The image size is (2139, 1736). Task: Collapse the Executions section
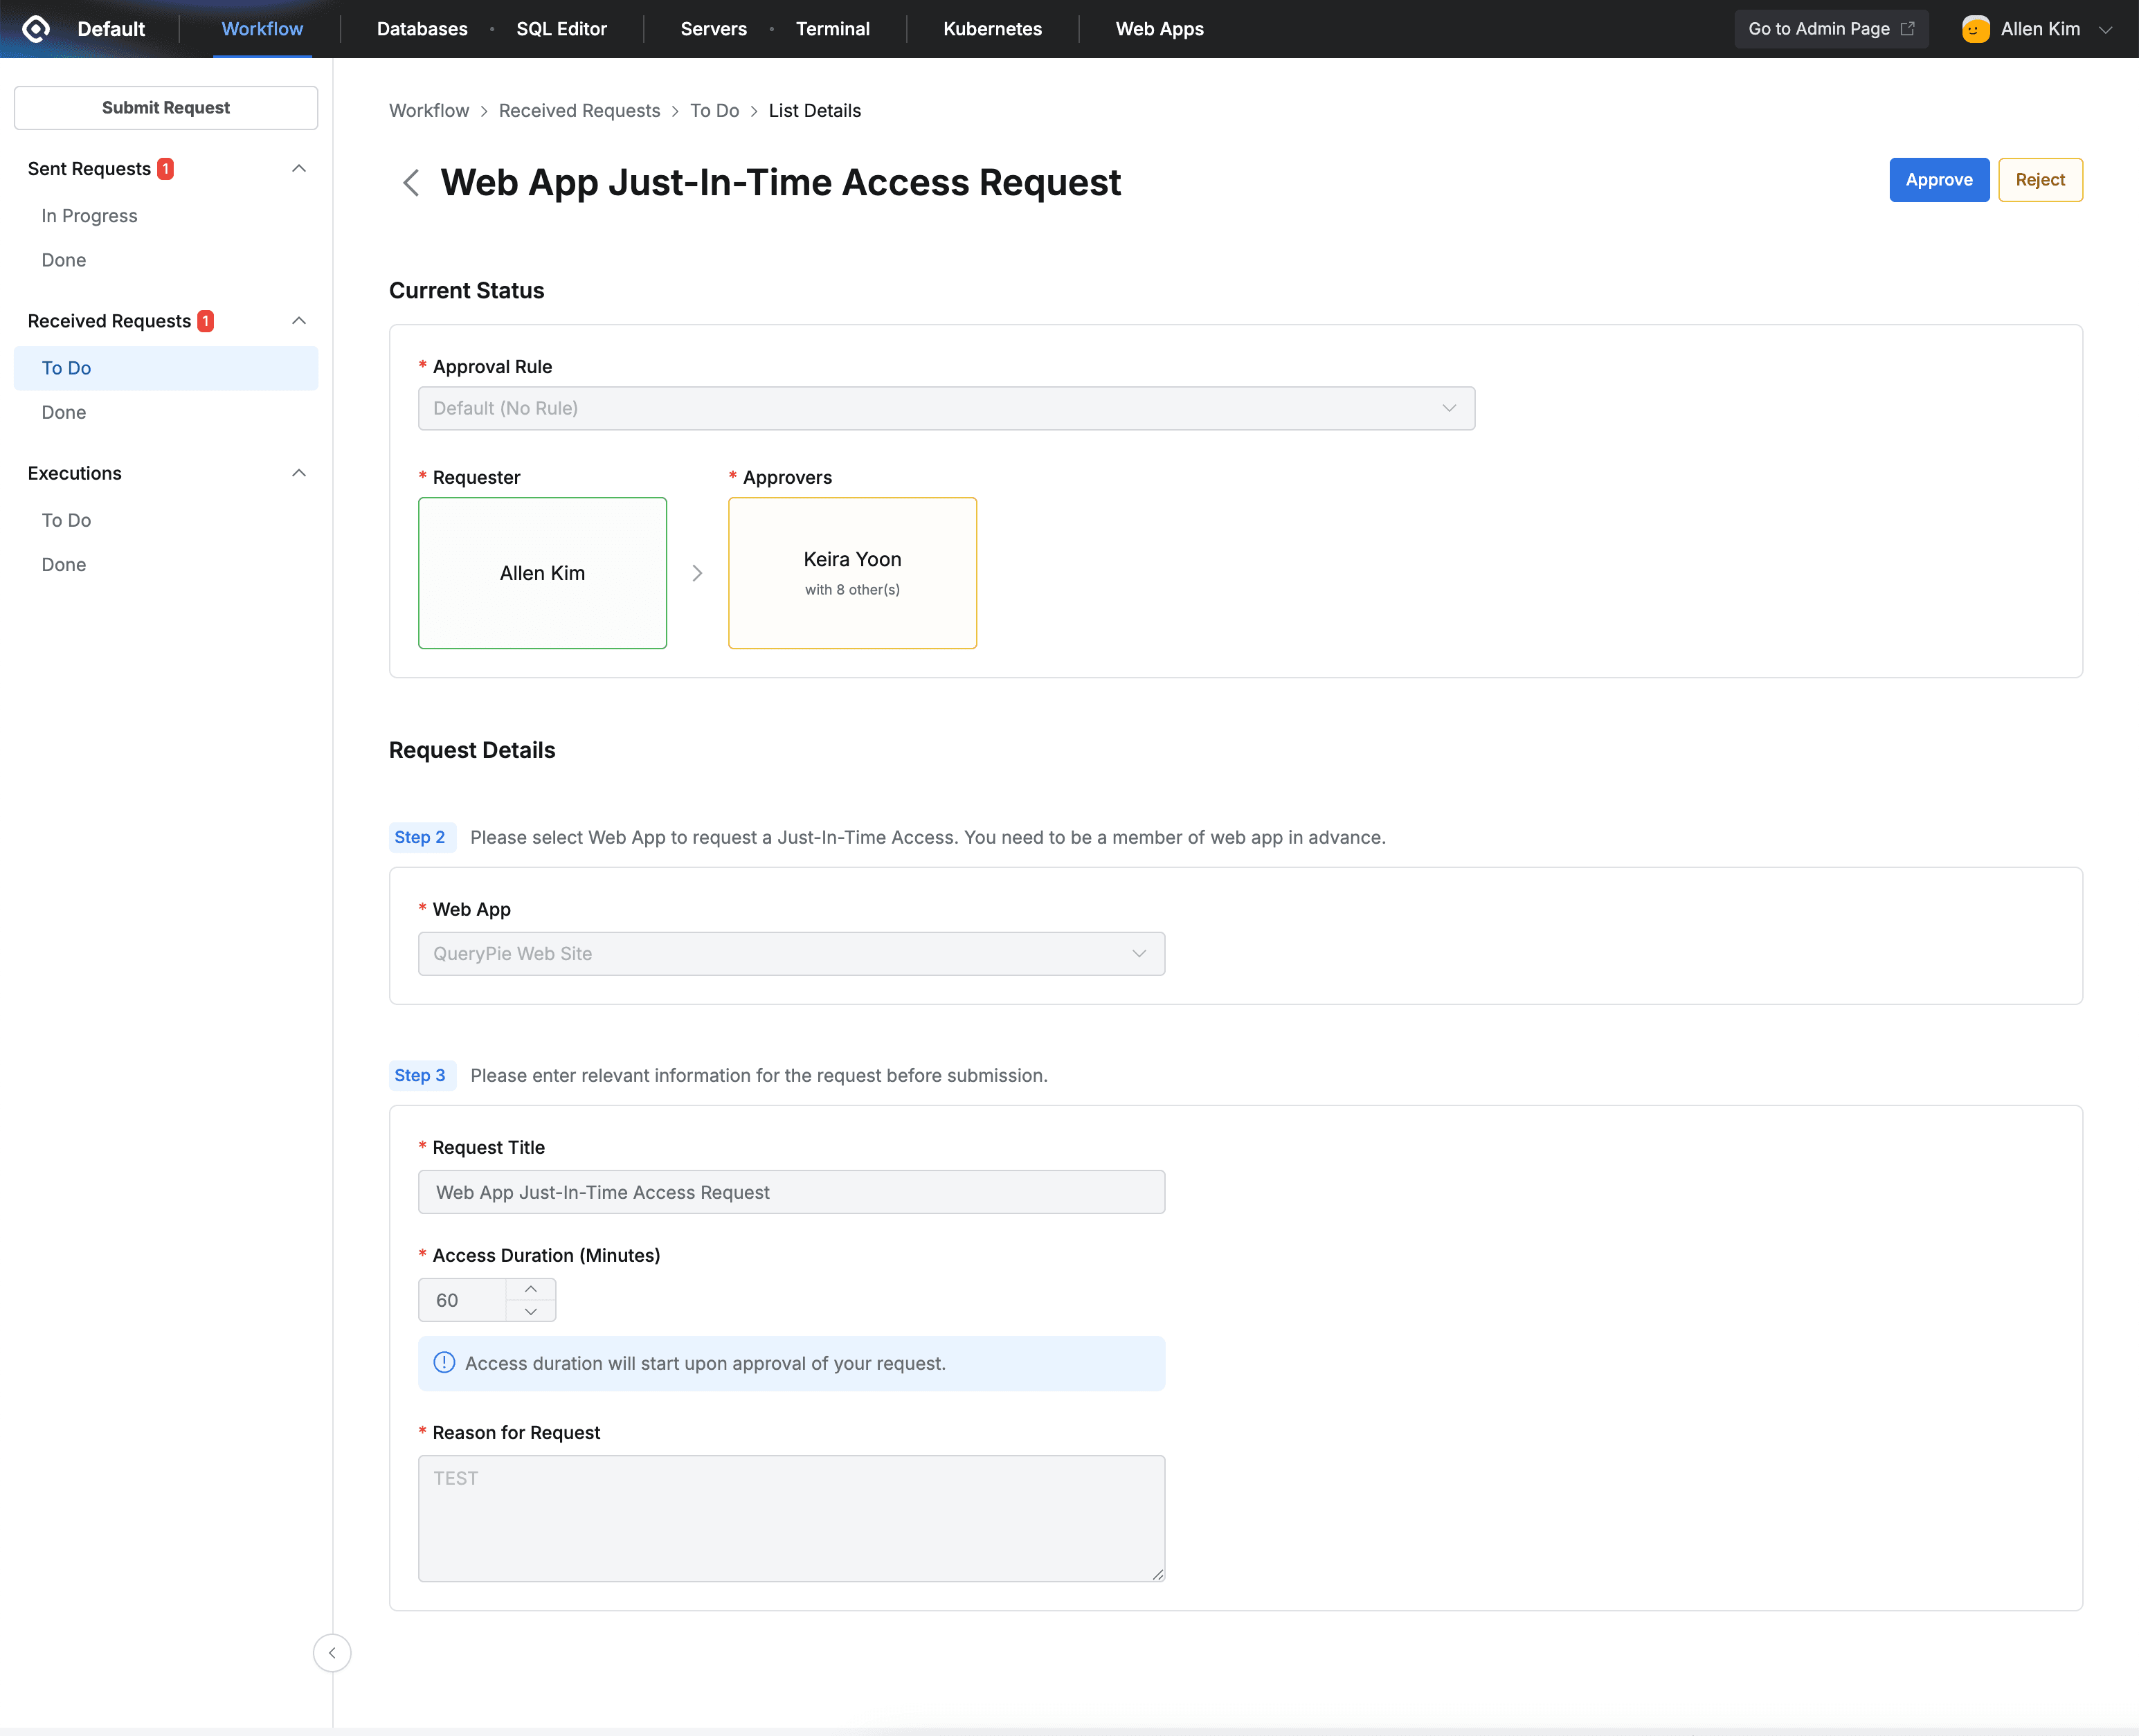pyautogui.click(x=298, y=473)
